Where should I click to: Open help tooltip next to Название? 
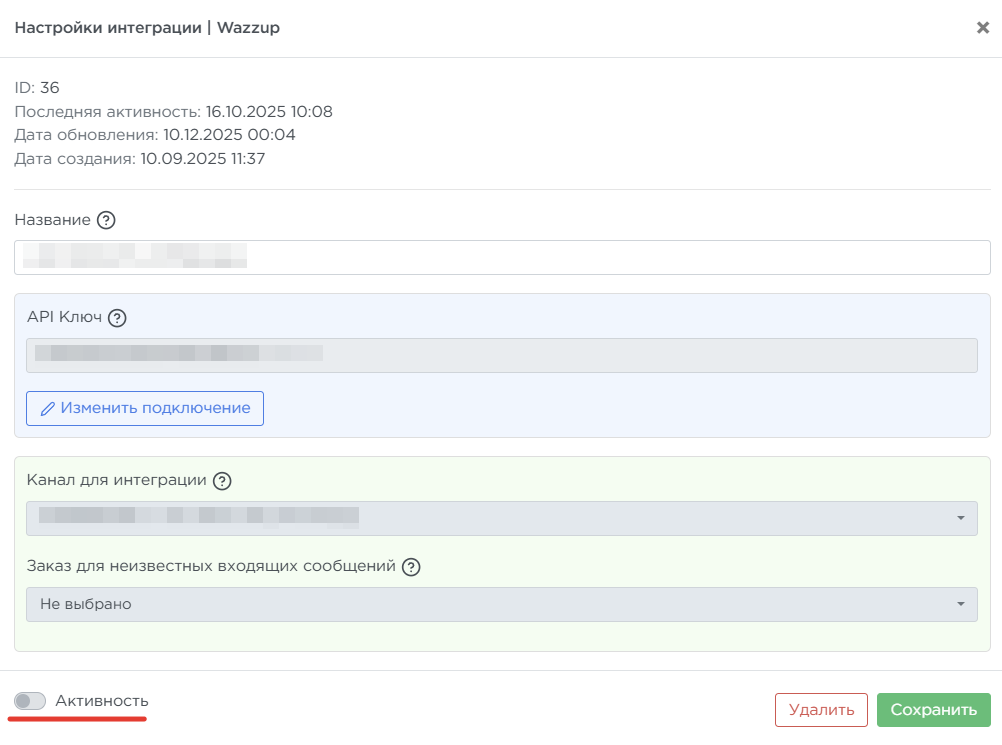click(x=106, y=220)
